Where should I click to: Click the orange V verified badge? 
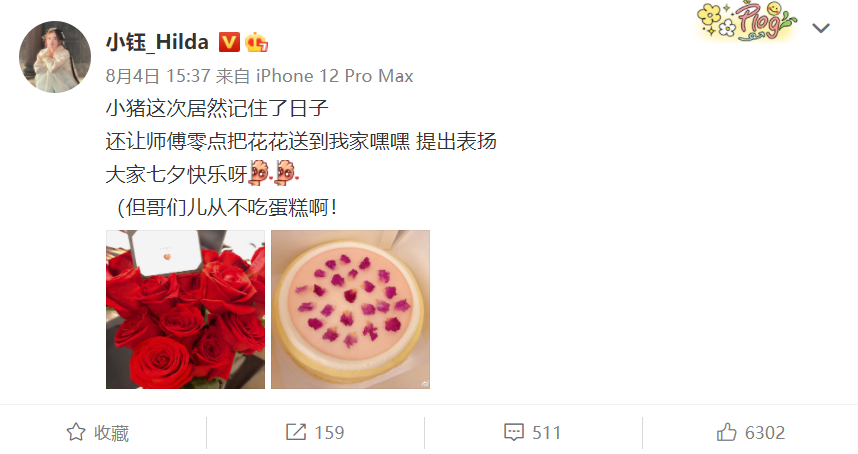[229, 42]
